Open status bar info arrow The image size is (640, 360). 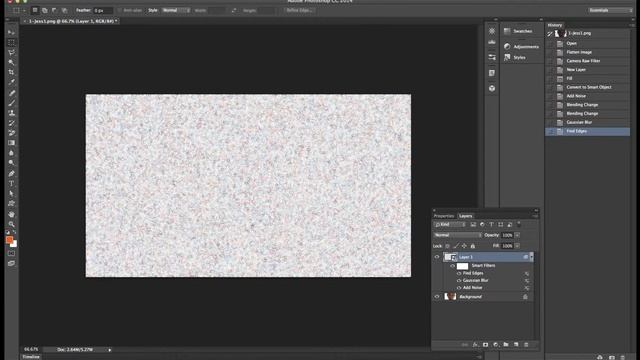pos(109,350)
